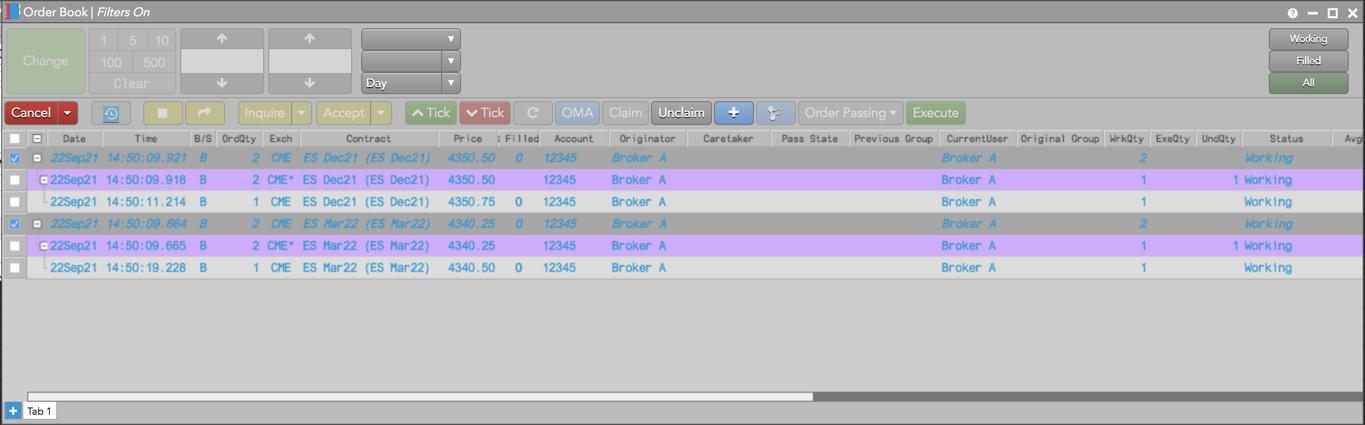This screenshot has height=425, width=1365.
Task: Click the first quantity input field
Action: (x=222, y=61)
